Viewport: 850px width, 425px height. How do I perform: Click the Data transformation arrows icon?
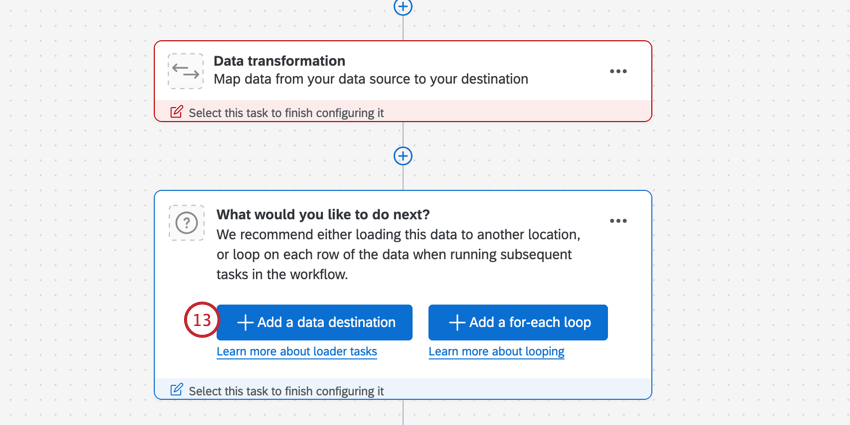click(x=185, y=70)
